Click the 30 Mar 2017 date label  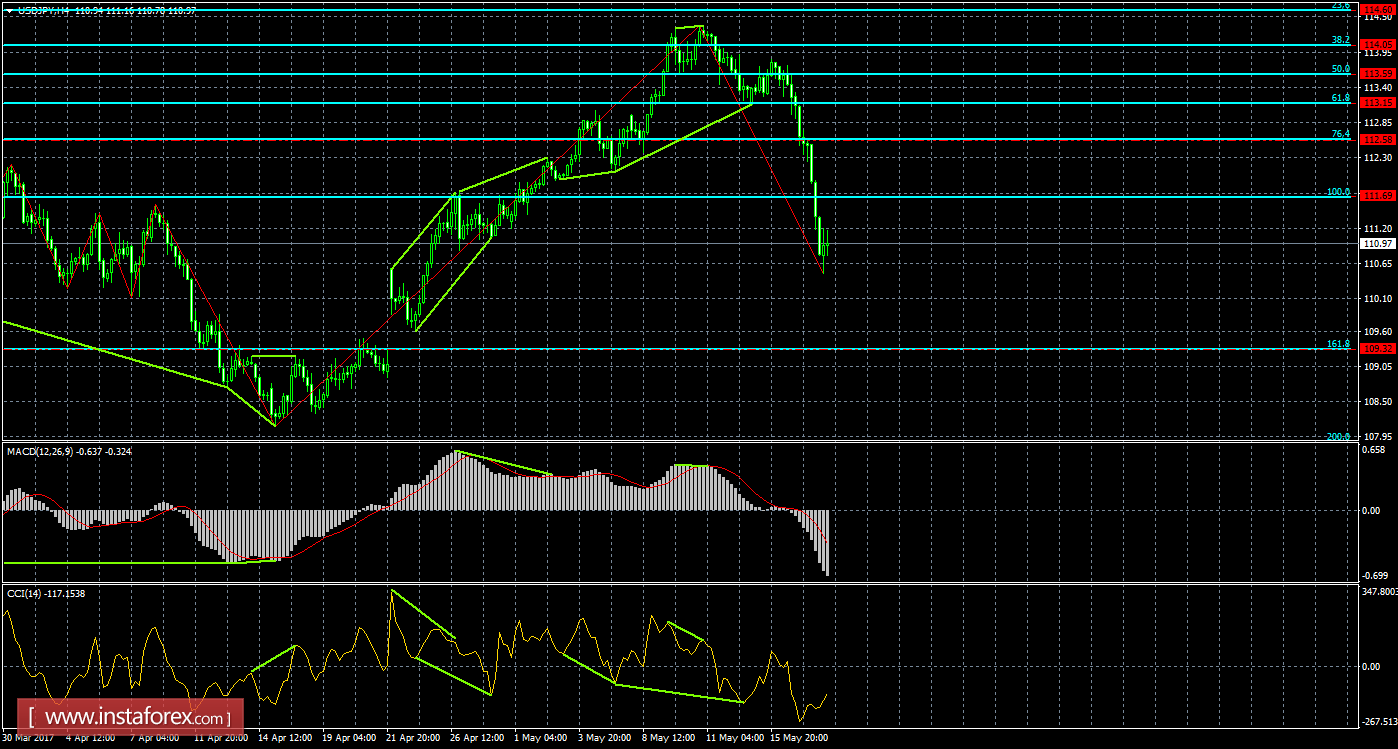29,739
